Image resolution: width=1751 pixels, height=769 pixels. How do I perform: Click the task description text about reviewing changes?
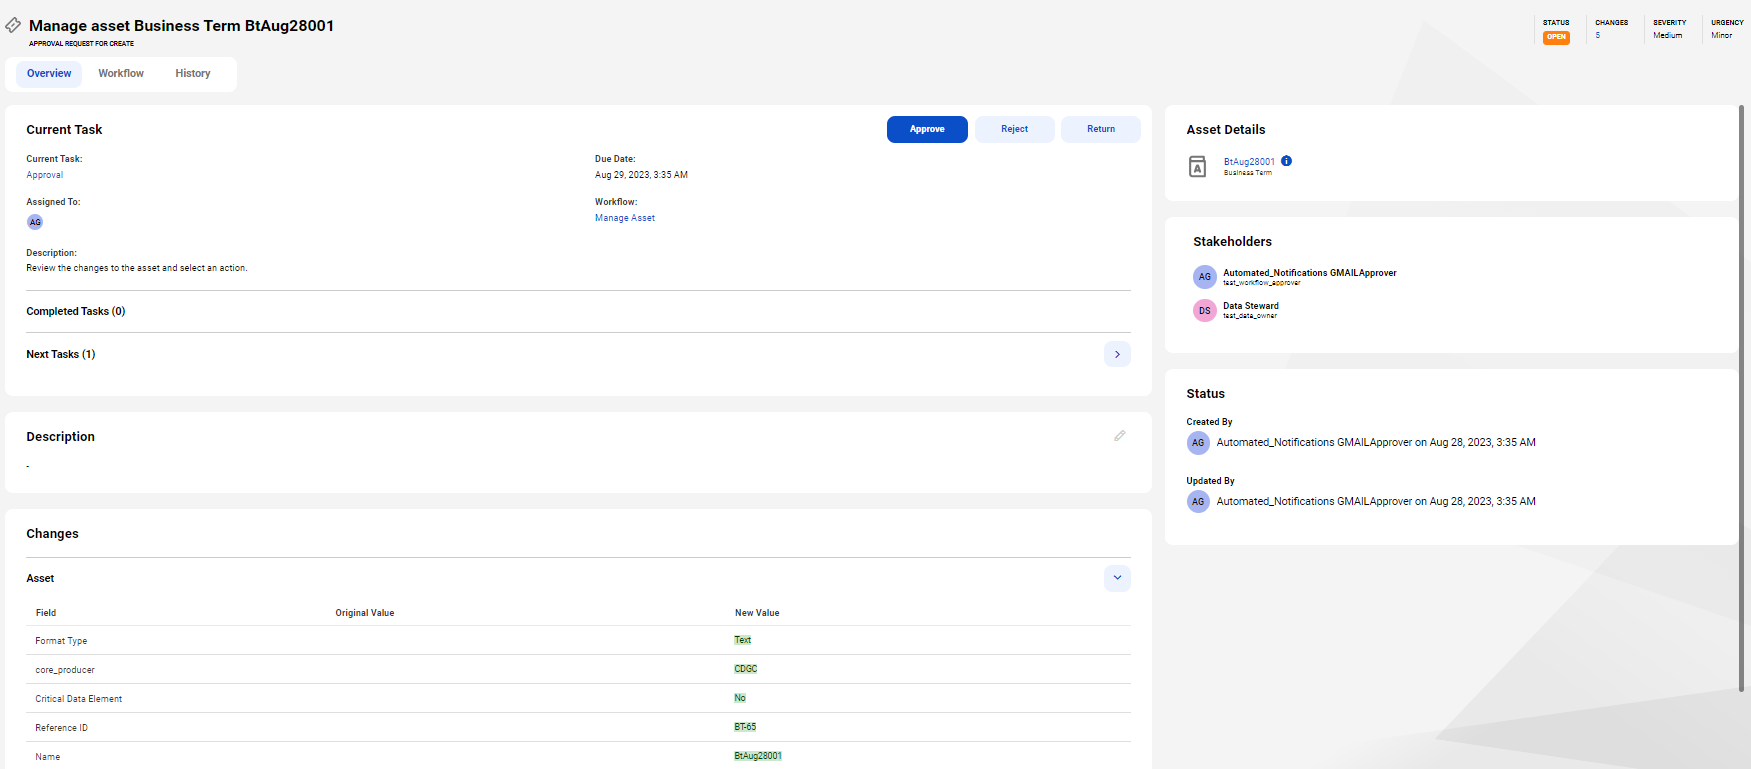point(137,268)
